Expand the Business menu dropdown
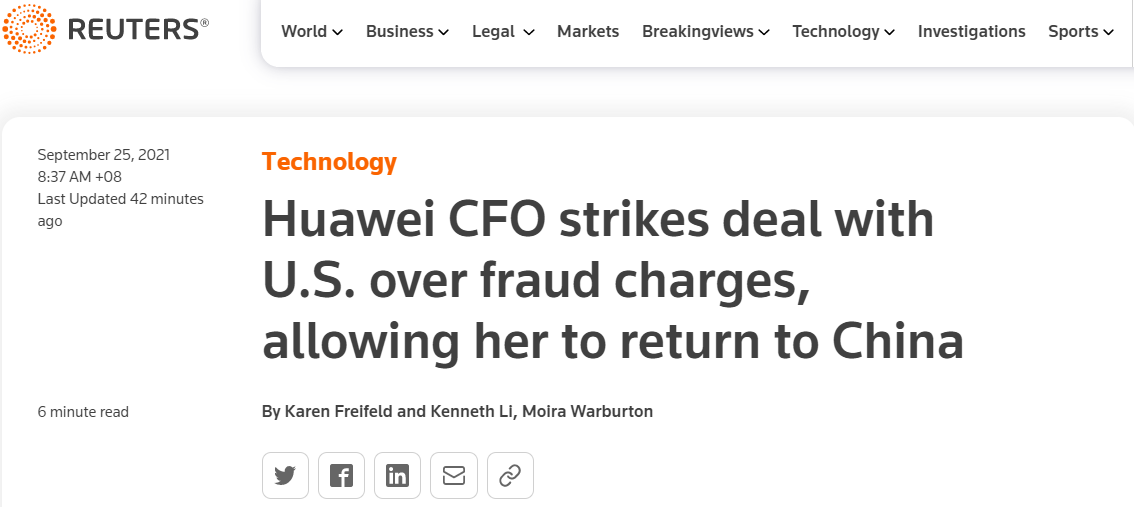1134x507 pixels. point(407,32)
